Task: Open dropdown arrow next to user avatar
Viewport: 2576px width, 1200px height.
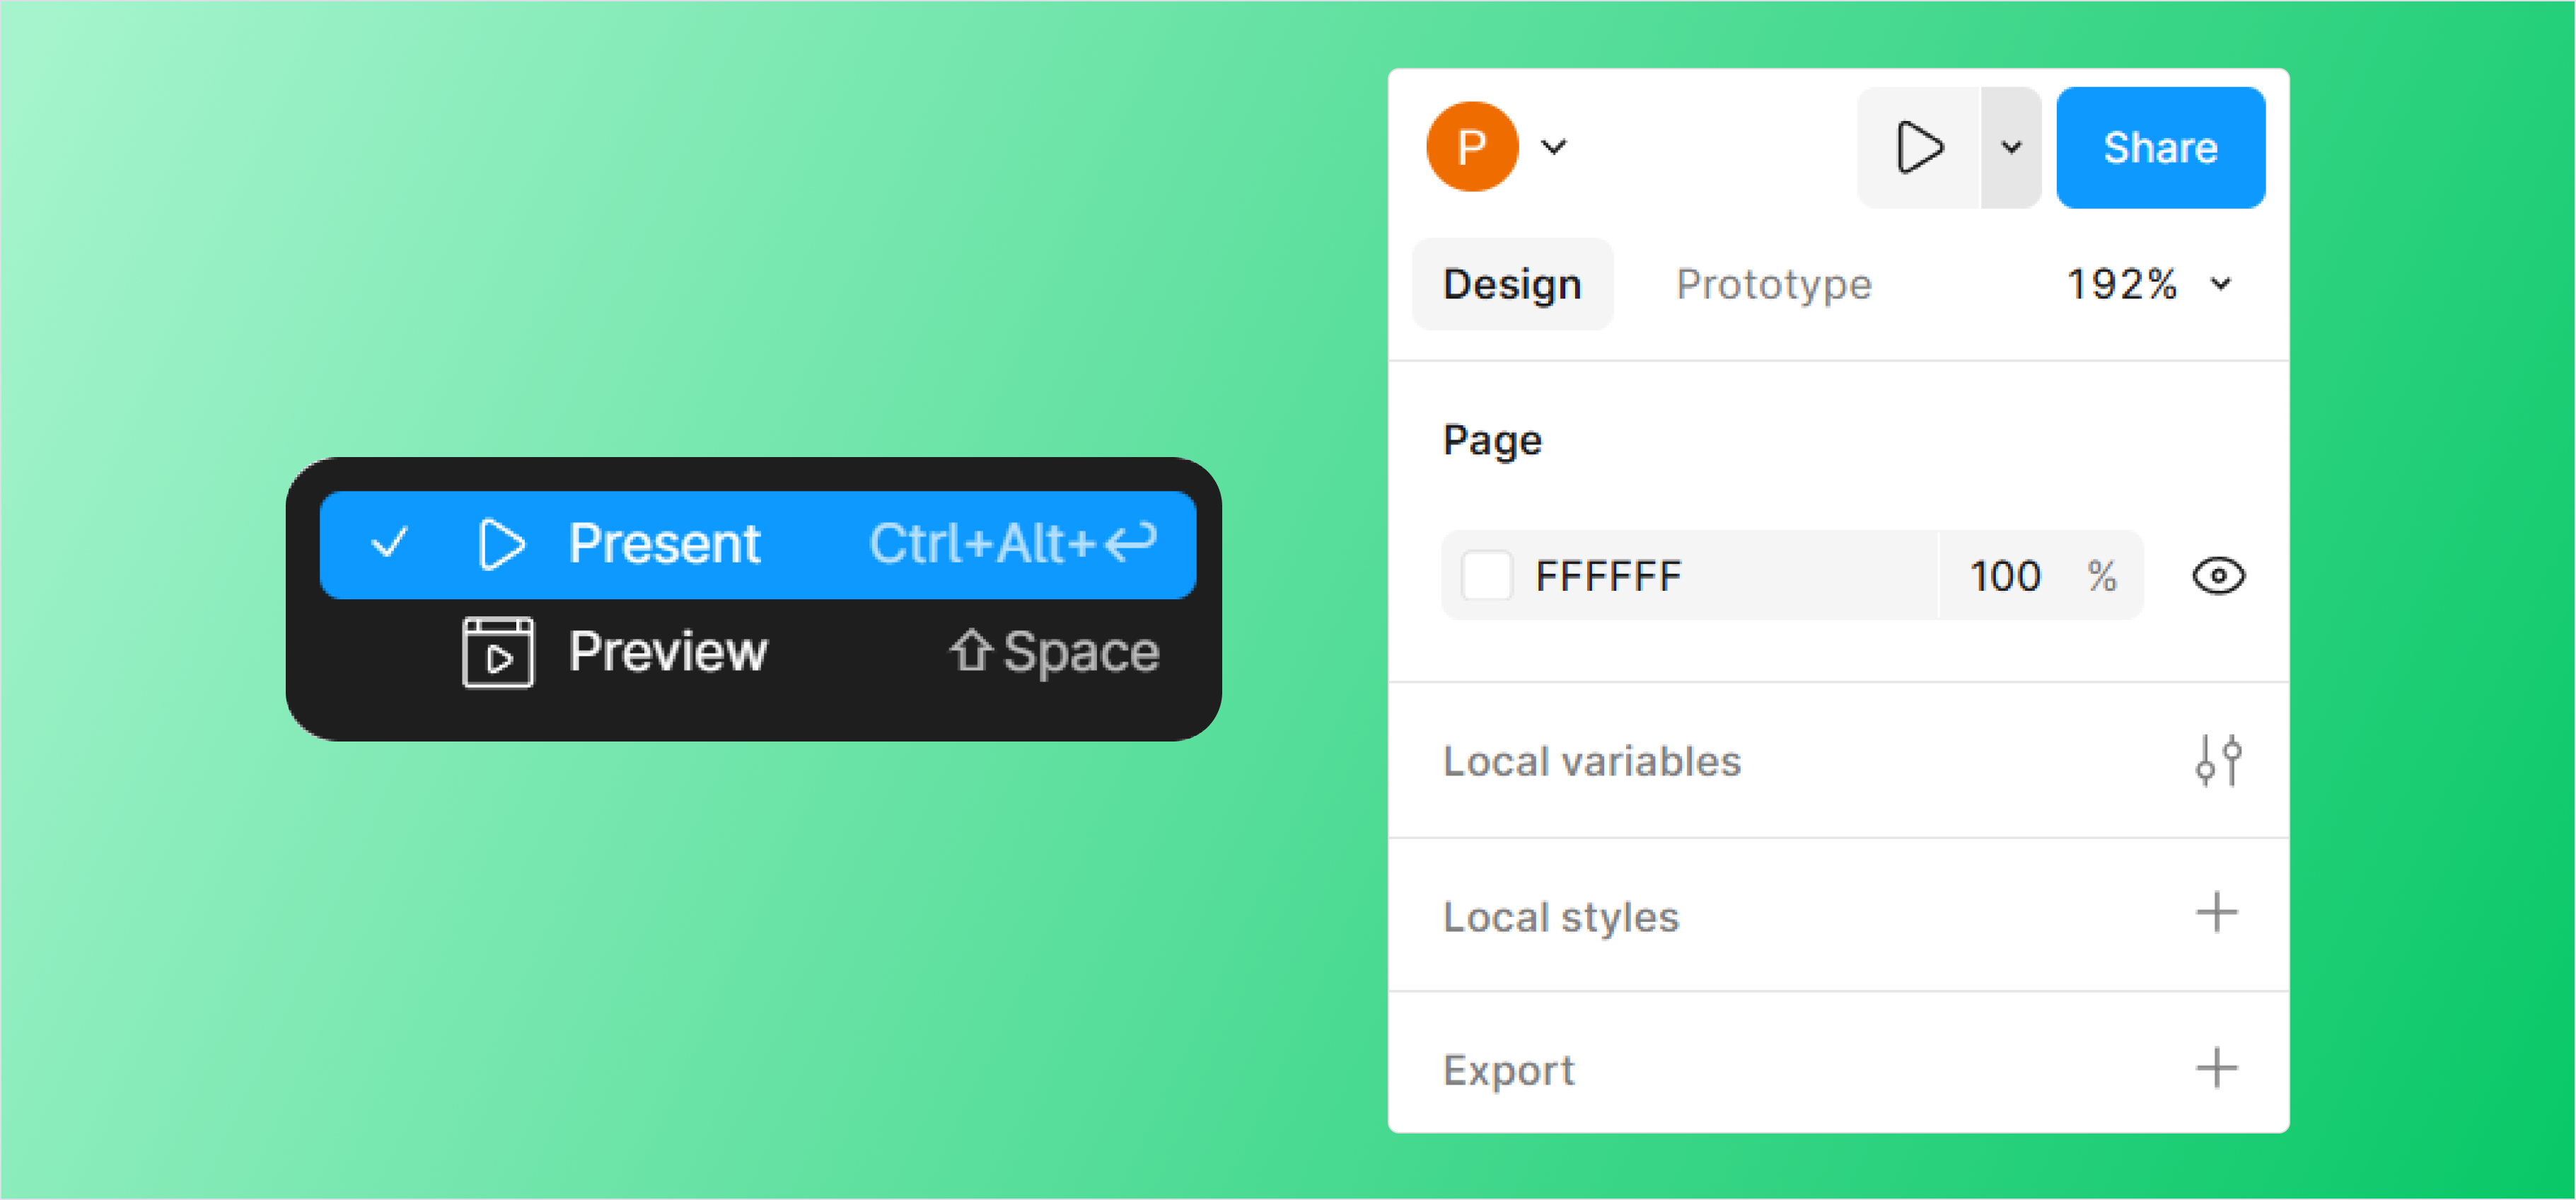Action: click(x=1553, y=147)
